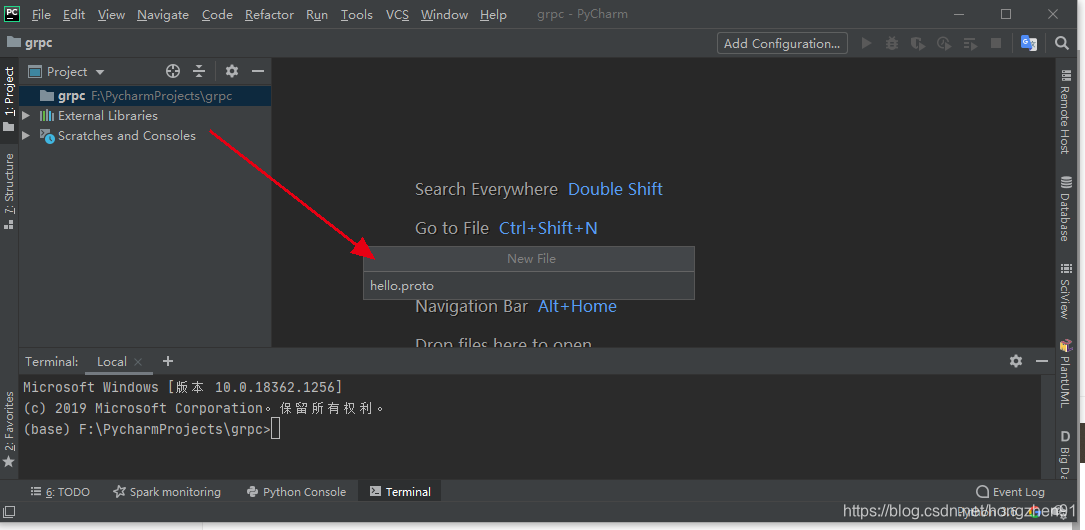Screen dimensions: 1085x530
Task: Select the Terminal tool window tab
Action: pos(400,491)
